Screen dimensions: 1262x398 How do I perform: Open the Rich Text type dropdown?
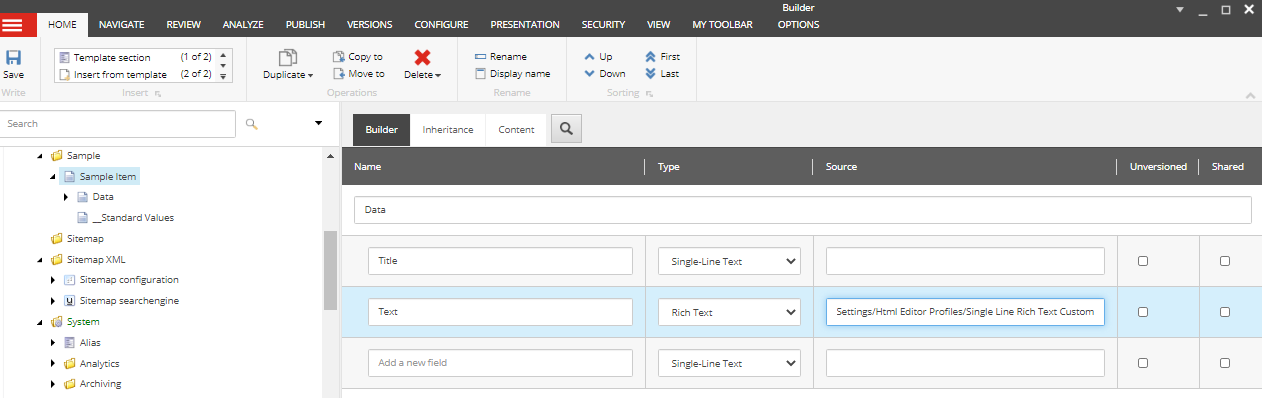[729, 312]
